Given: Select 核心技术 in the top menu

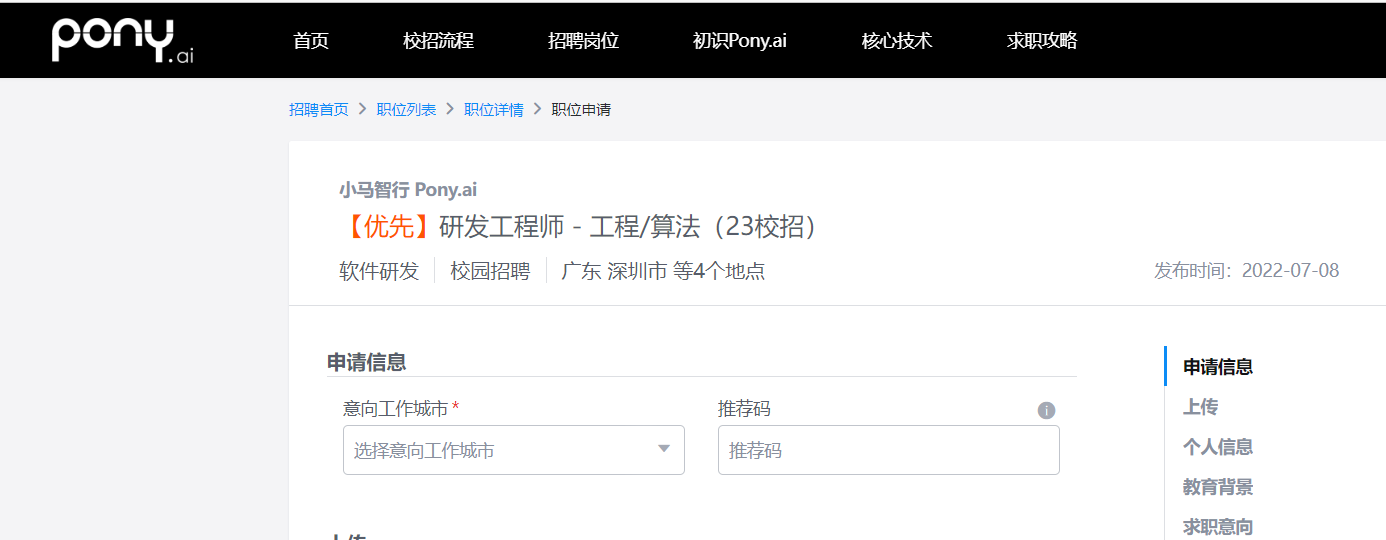Looking at the screenshot, I should pos(897,41).
